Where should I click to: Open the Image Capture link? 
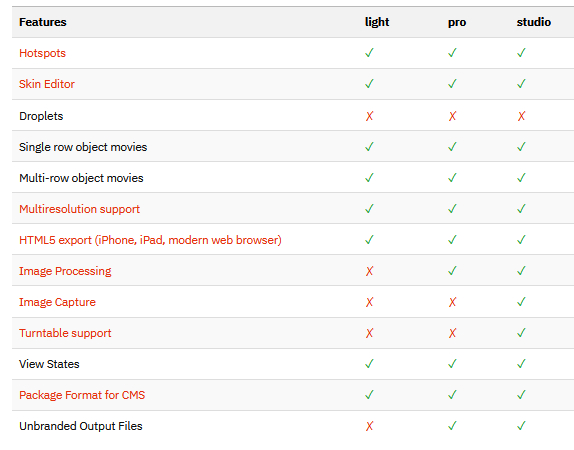pos(57,302)
